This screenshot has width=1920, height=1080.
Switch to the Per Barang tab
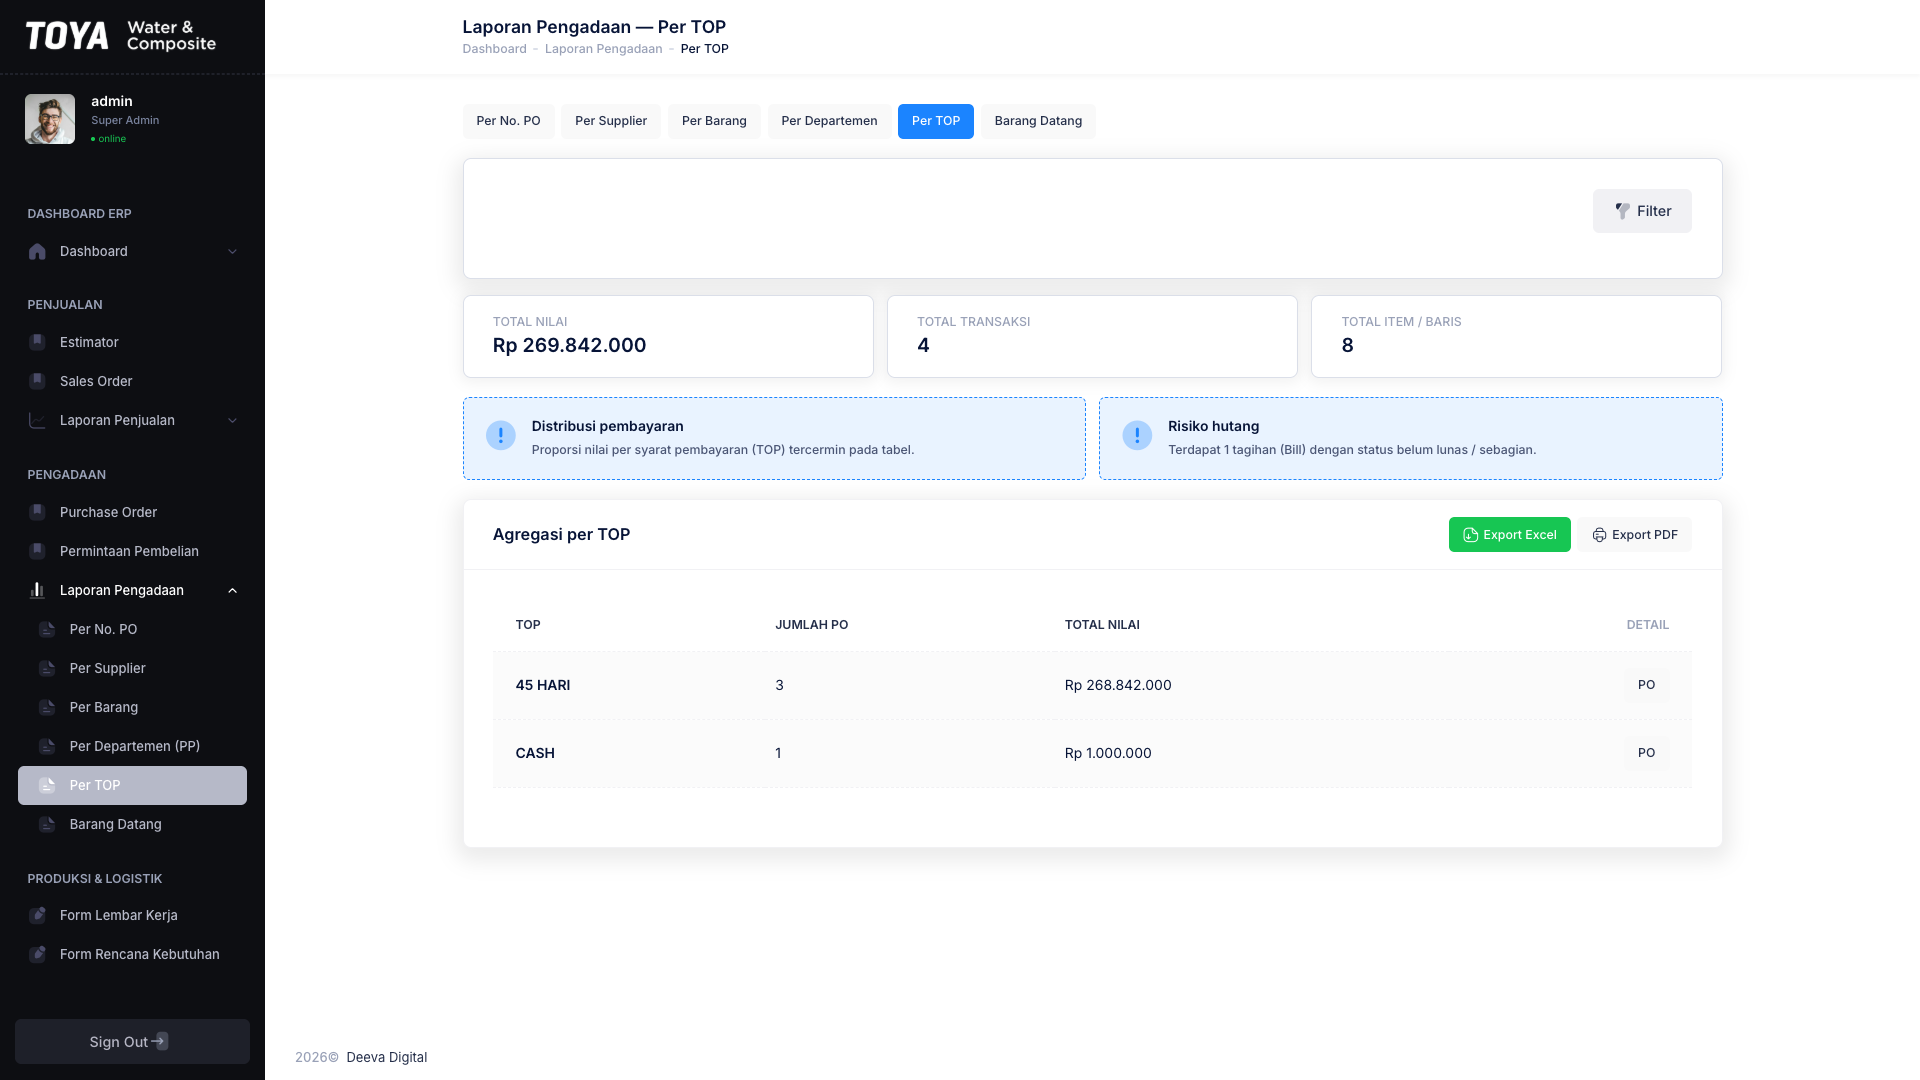pyautogui.click(x=714, y=121)
